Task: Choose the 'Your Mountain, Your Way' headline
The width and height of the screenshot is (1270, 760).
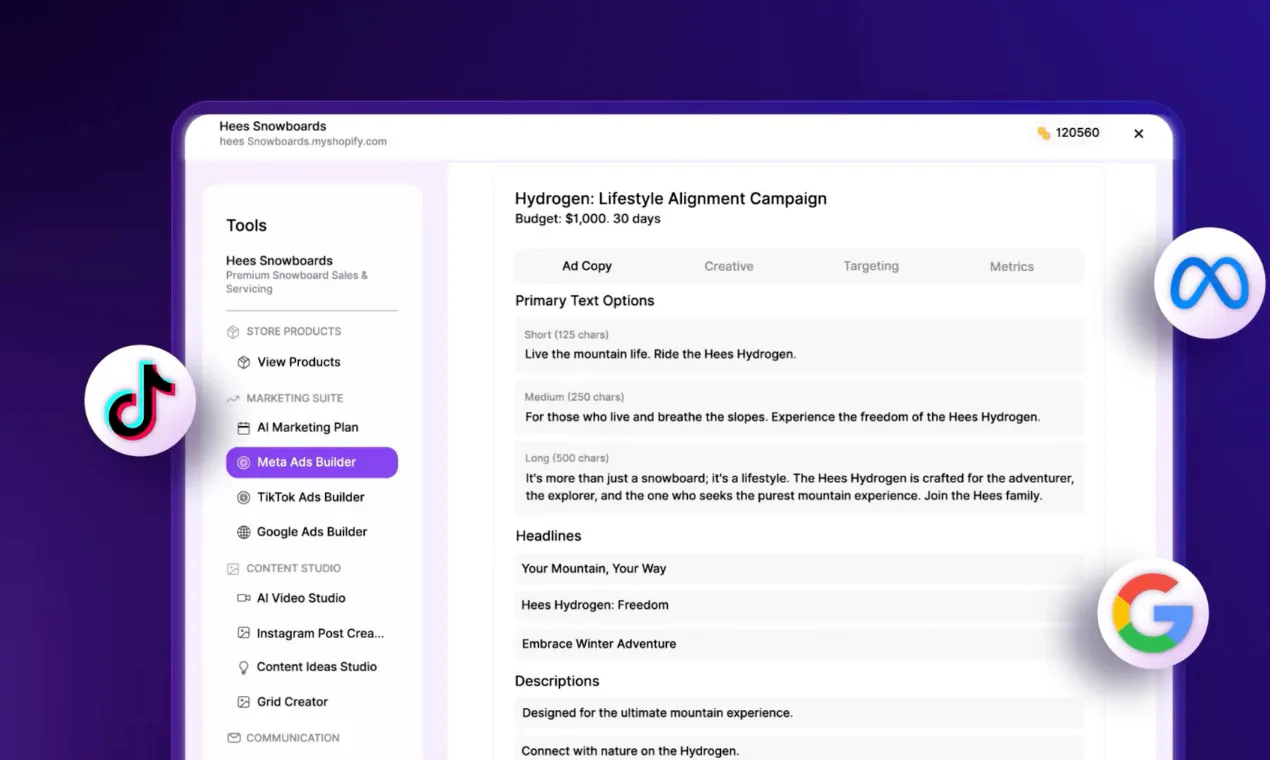Action: [x=800, y=569]
